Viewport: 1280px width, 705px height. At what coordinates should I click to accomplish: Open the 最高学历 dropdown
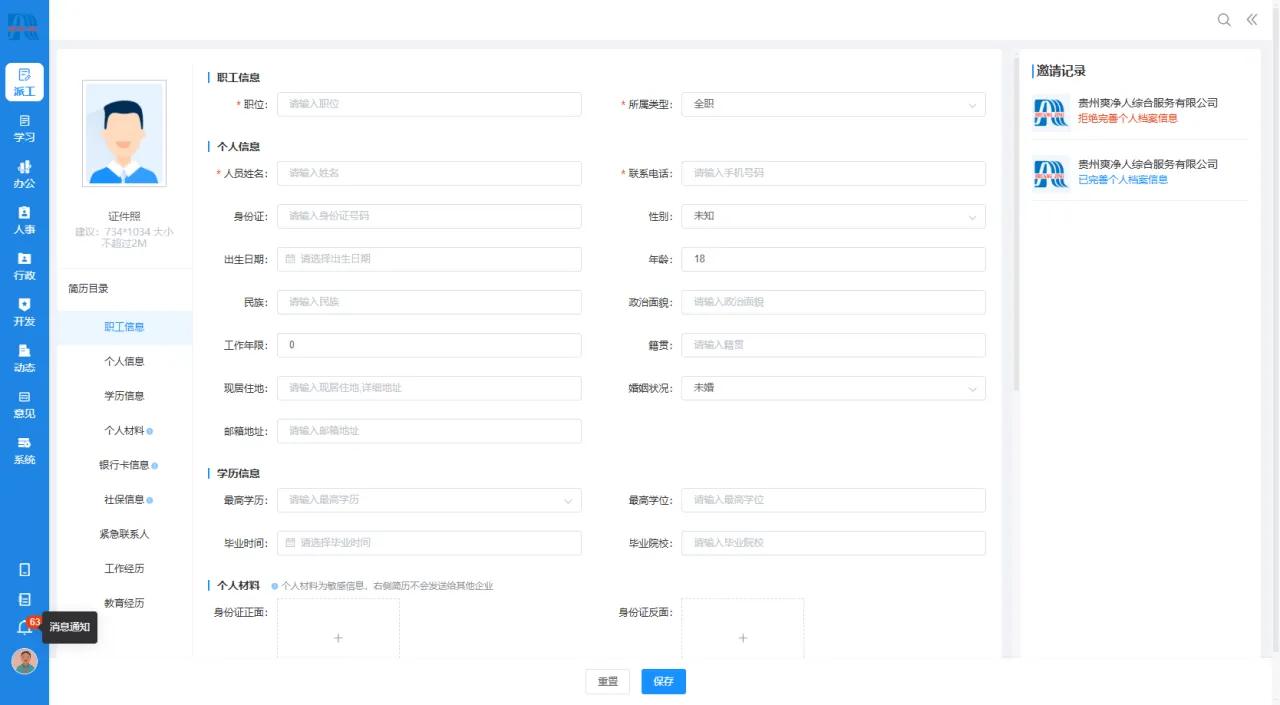[429, 500]
